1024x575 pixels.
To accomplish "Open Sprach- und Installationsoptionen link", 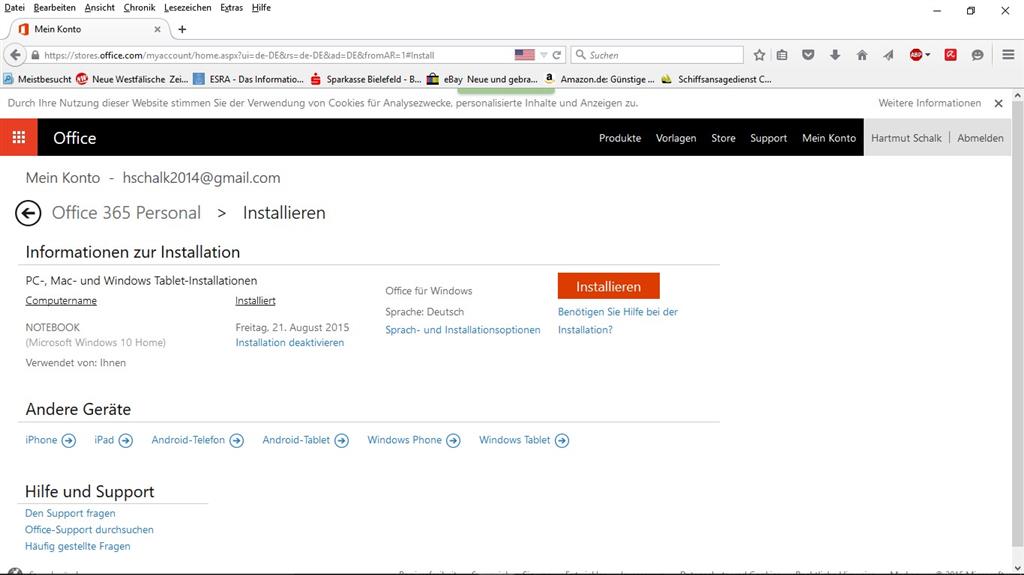I will click(462, 330).
